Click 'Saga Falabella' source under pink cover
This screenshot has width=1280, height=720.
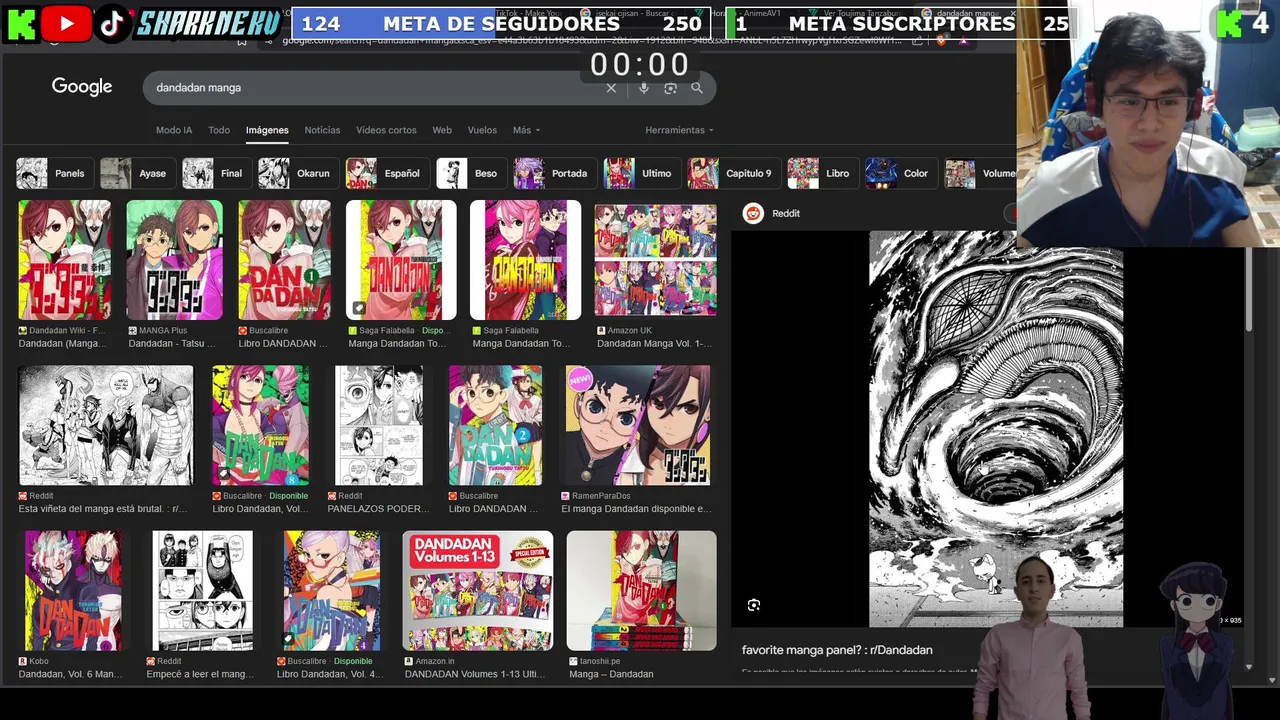pos(511,330)
